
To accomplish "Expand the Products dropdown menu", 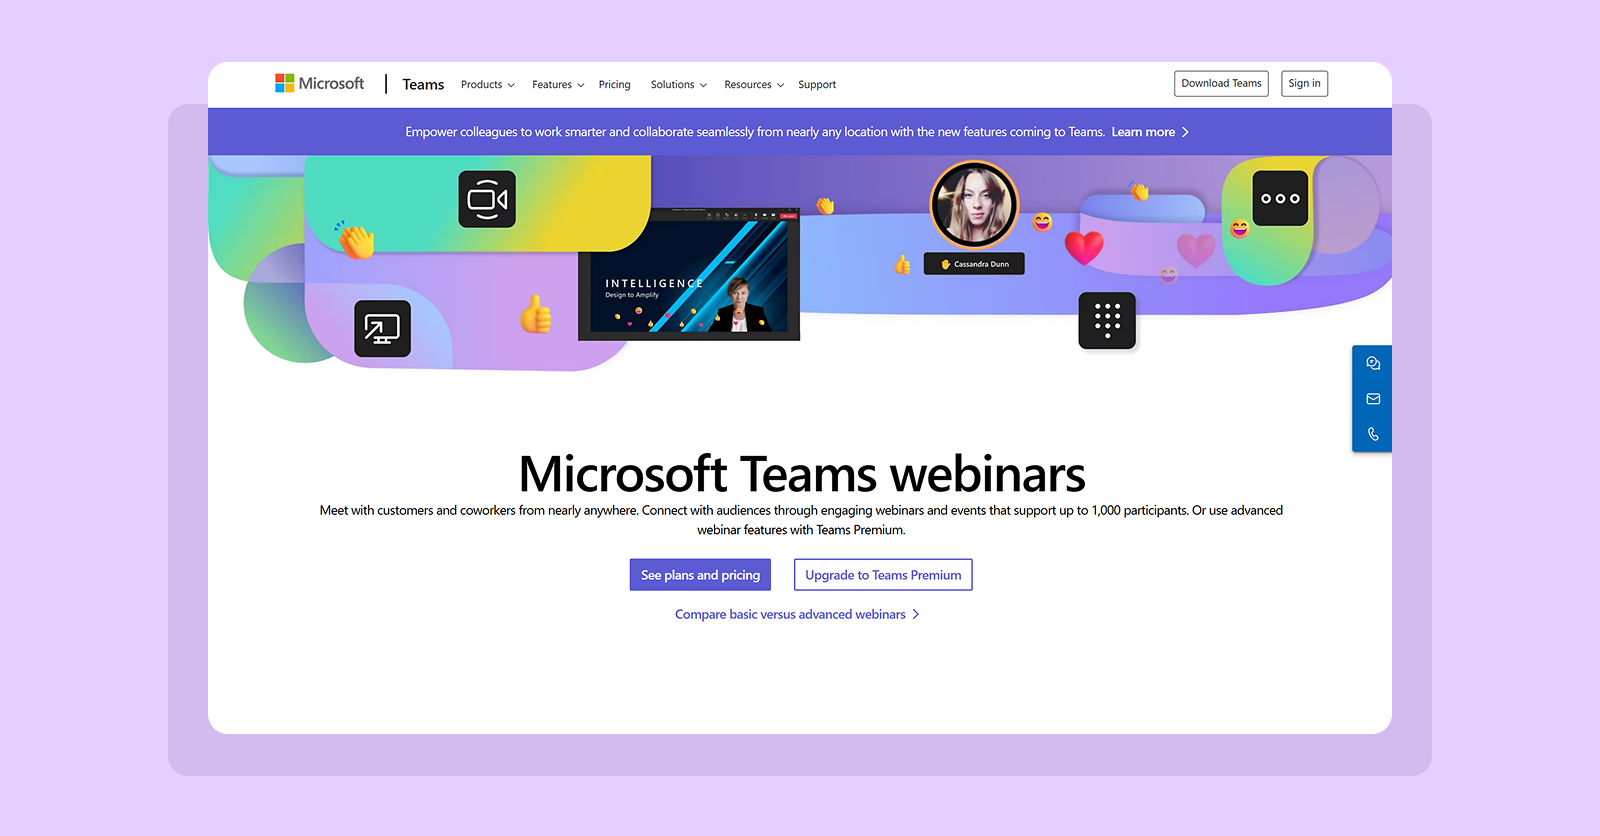I will pos(488,85).
